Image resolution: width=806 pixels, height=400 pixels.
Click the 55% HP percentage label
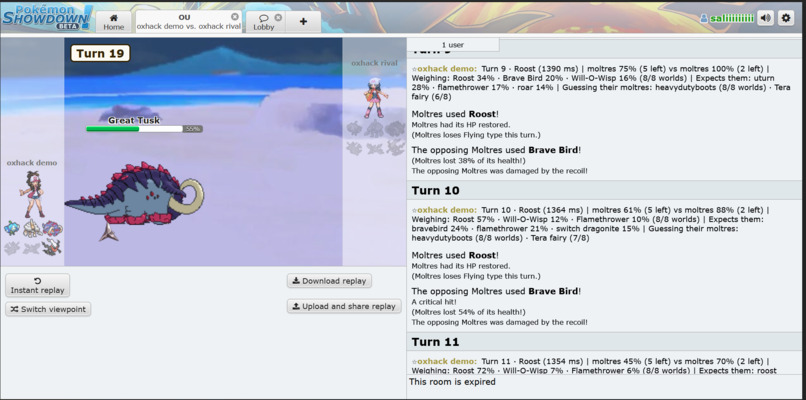193,129
